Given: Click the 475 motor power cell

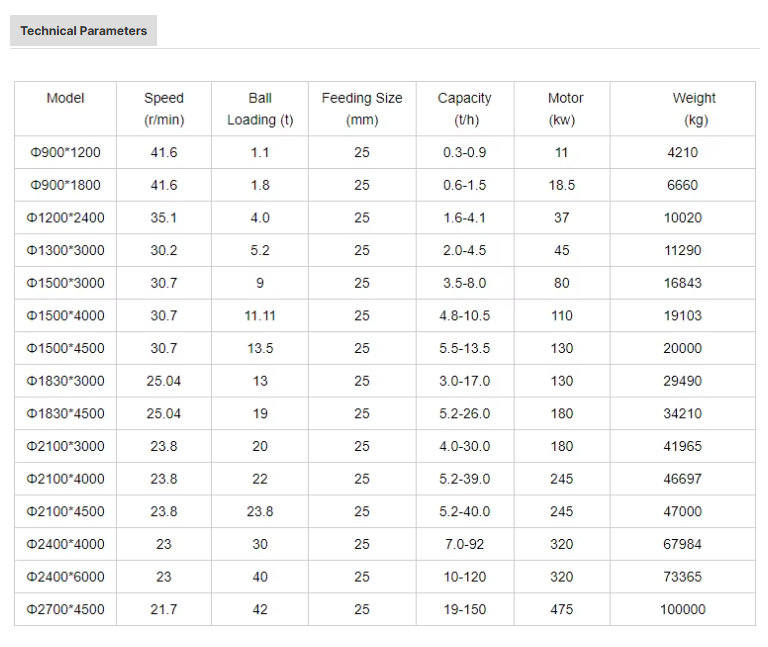Looking at the screenshot, I should point(562,610).
